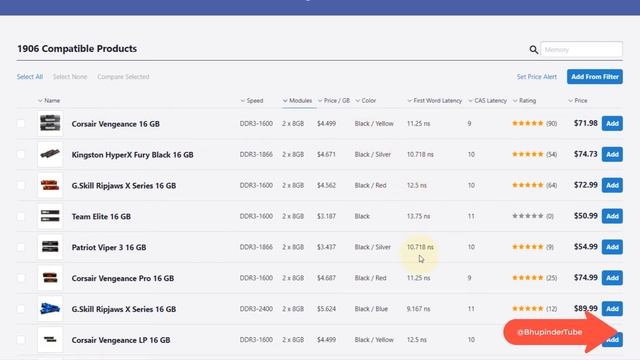Add Patriot Viper 3 at $54.99
The width and height of the screenshot is (640, 360).
click(x=612, y=247)
